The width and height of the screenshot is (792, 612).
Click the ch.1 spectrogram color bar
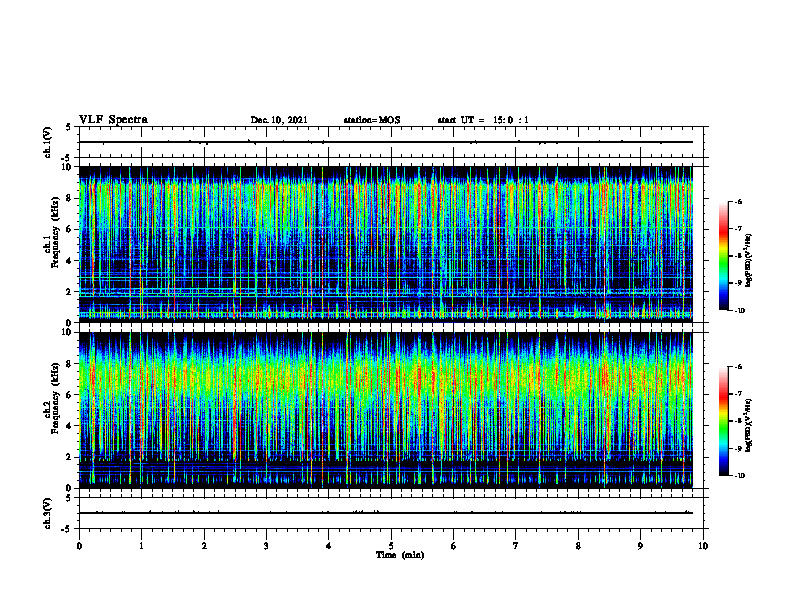tap(723, 256)
